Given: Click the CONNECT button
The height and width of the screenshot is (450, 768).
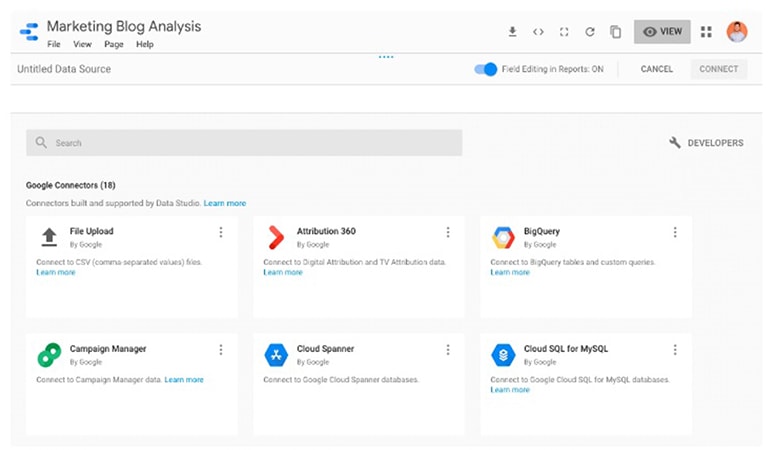Looking at the screenshot, I should point(719,69).
